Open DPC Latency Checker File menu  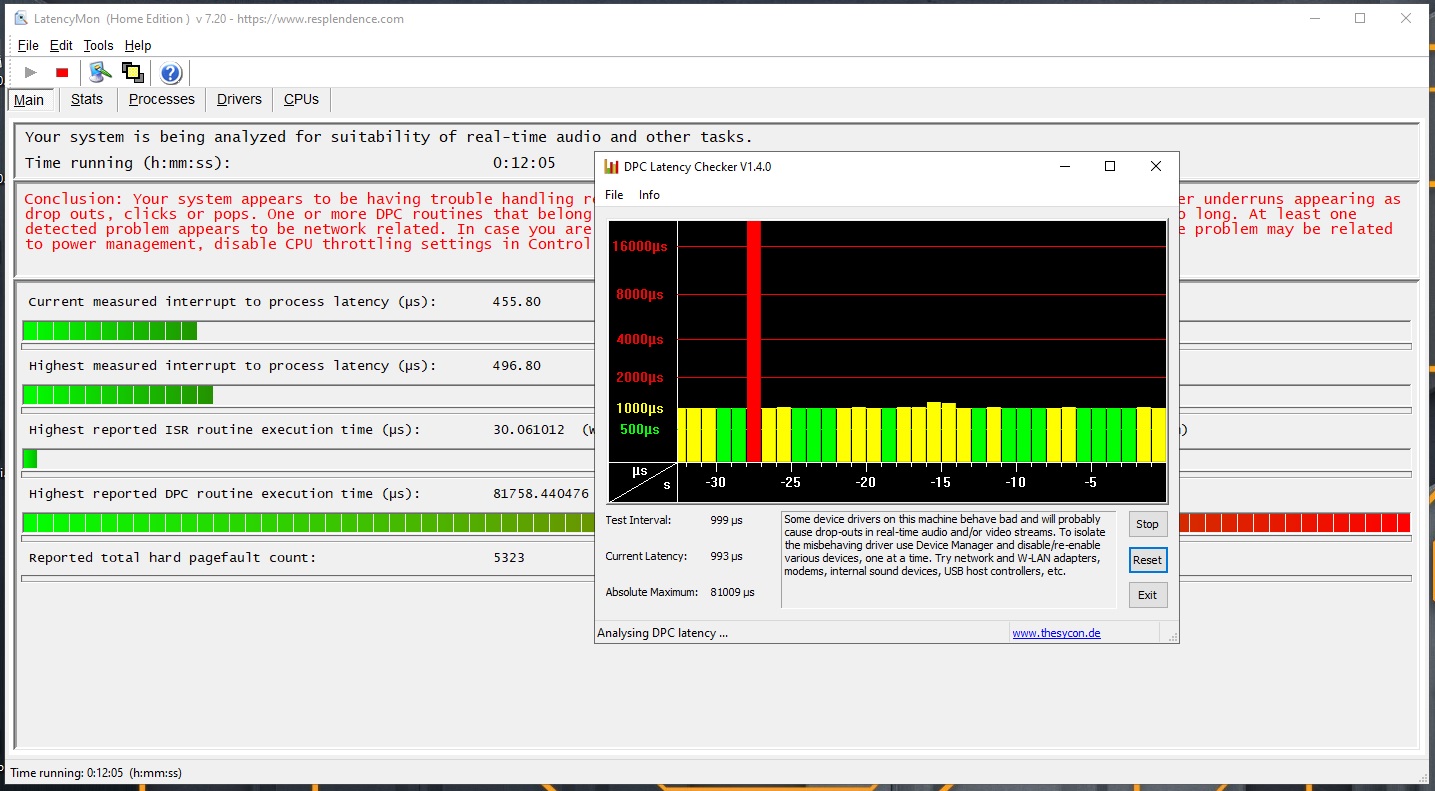(614, 195)
